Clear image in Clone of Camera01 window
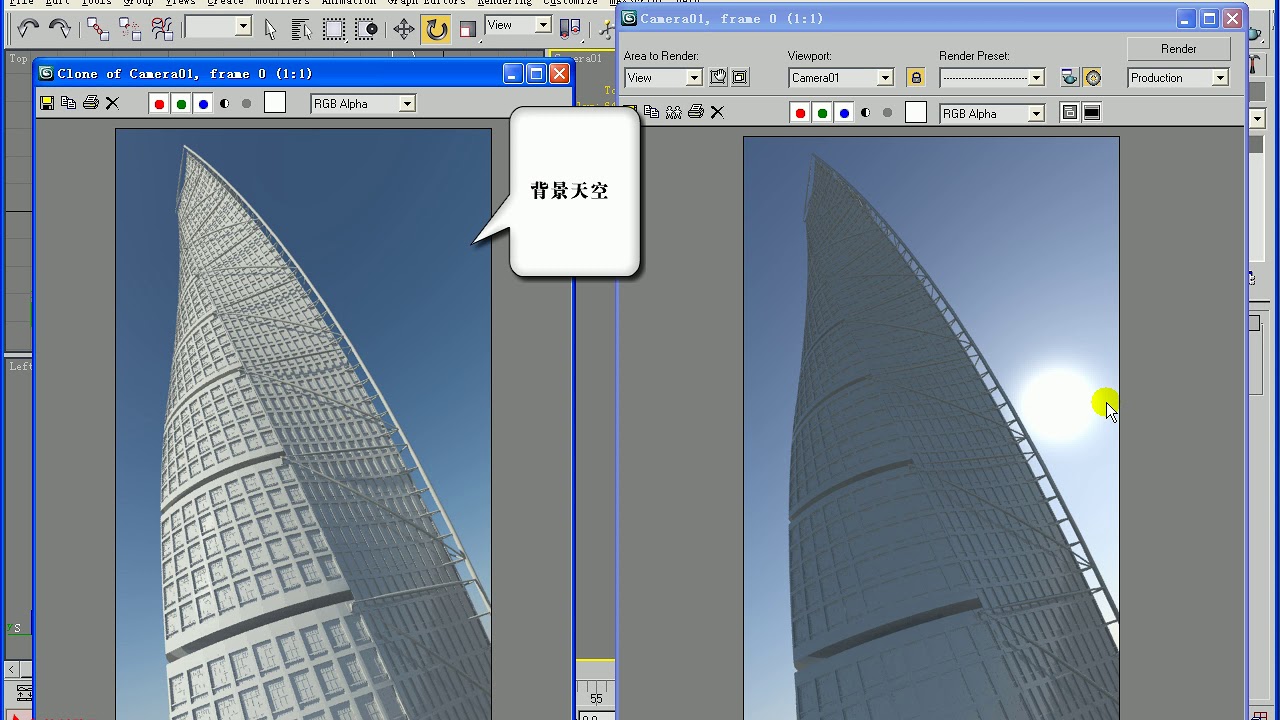1280x720 pixels. coord(112,103)
